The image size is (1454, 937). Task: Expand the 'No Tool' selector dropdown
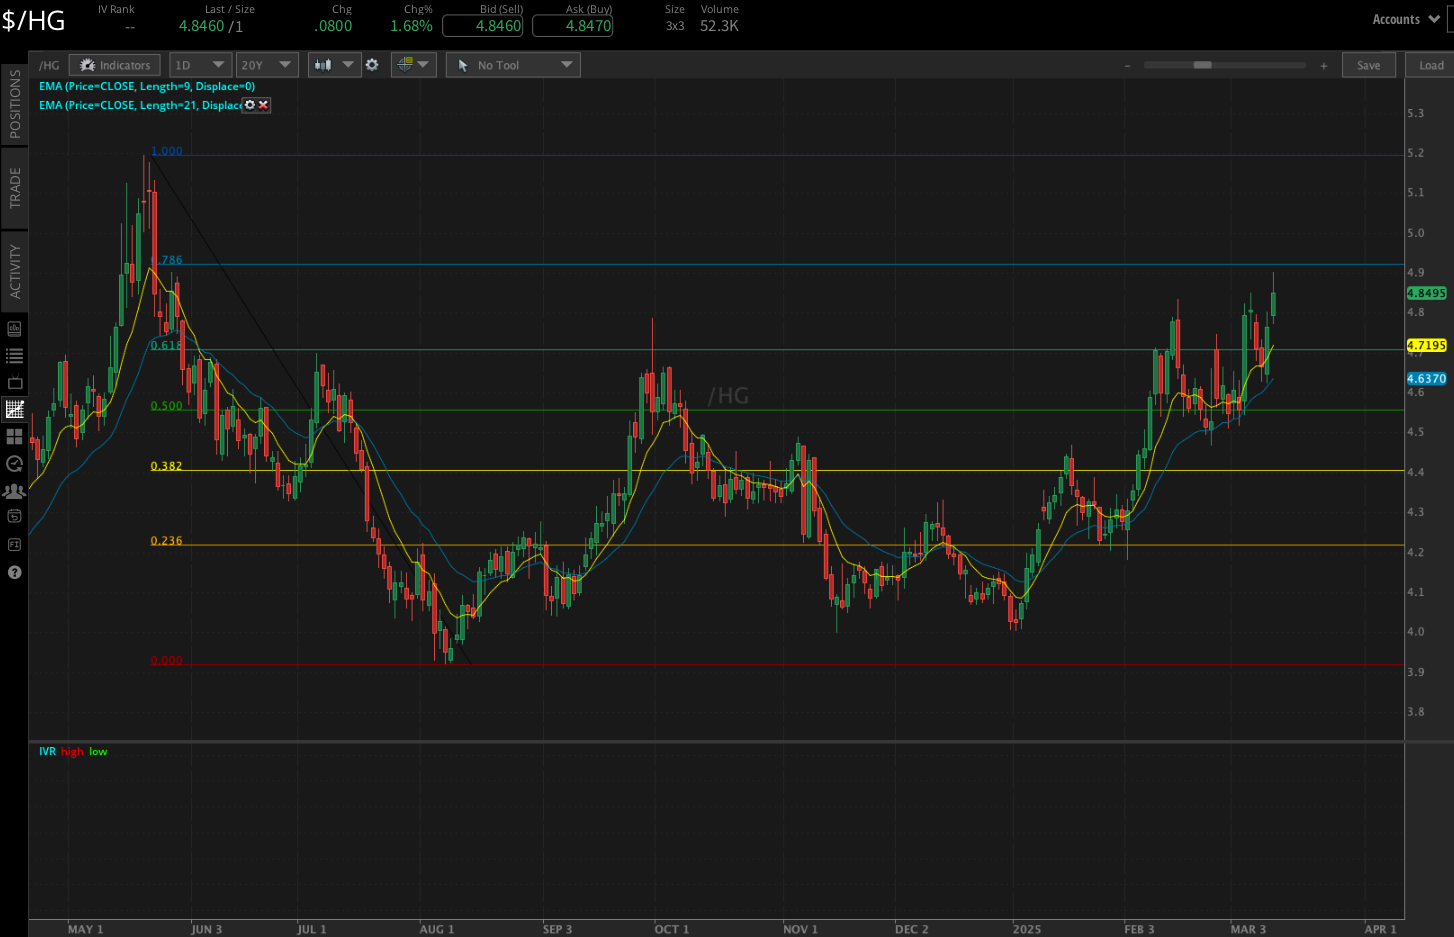[513, 64]
